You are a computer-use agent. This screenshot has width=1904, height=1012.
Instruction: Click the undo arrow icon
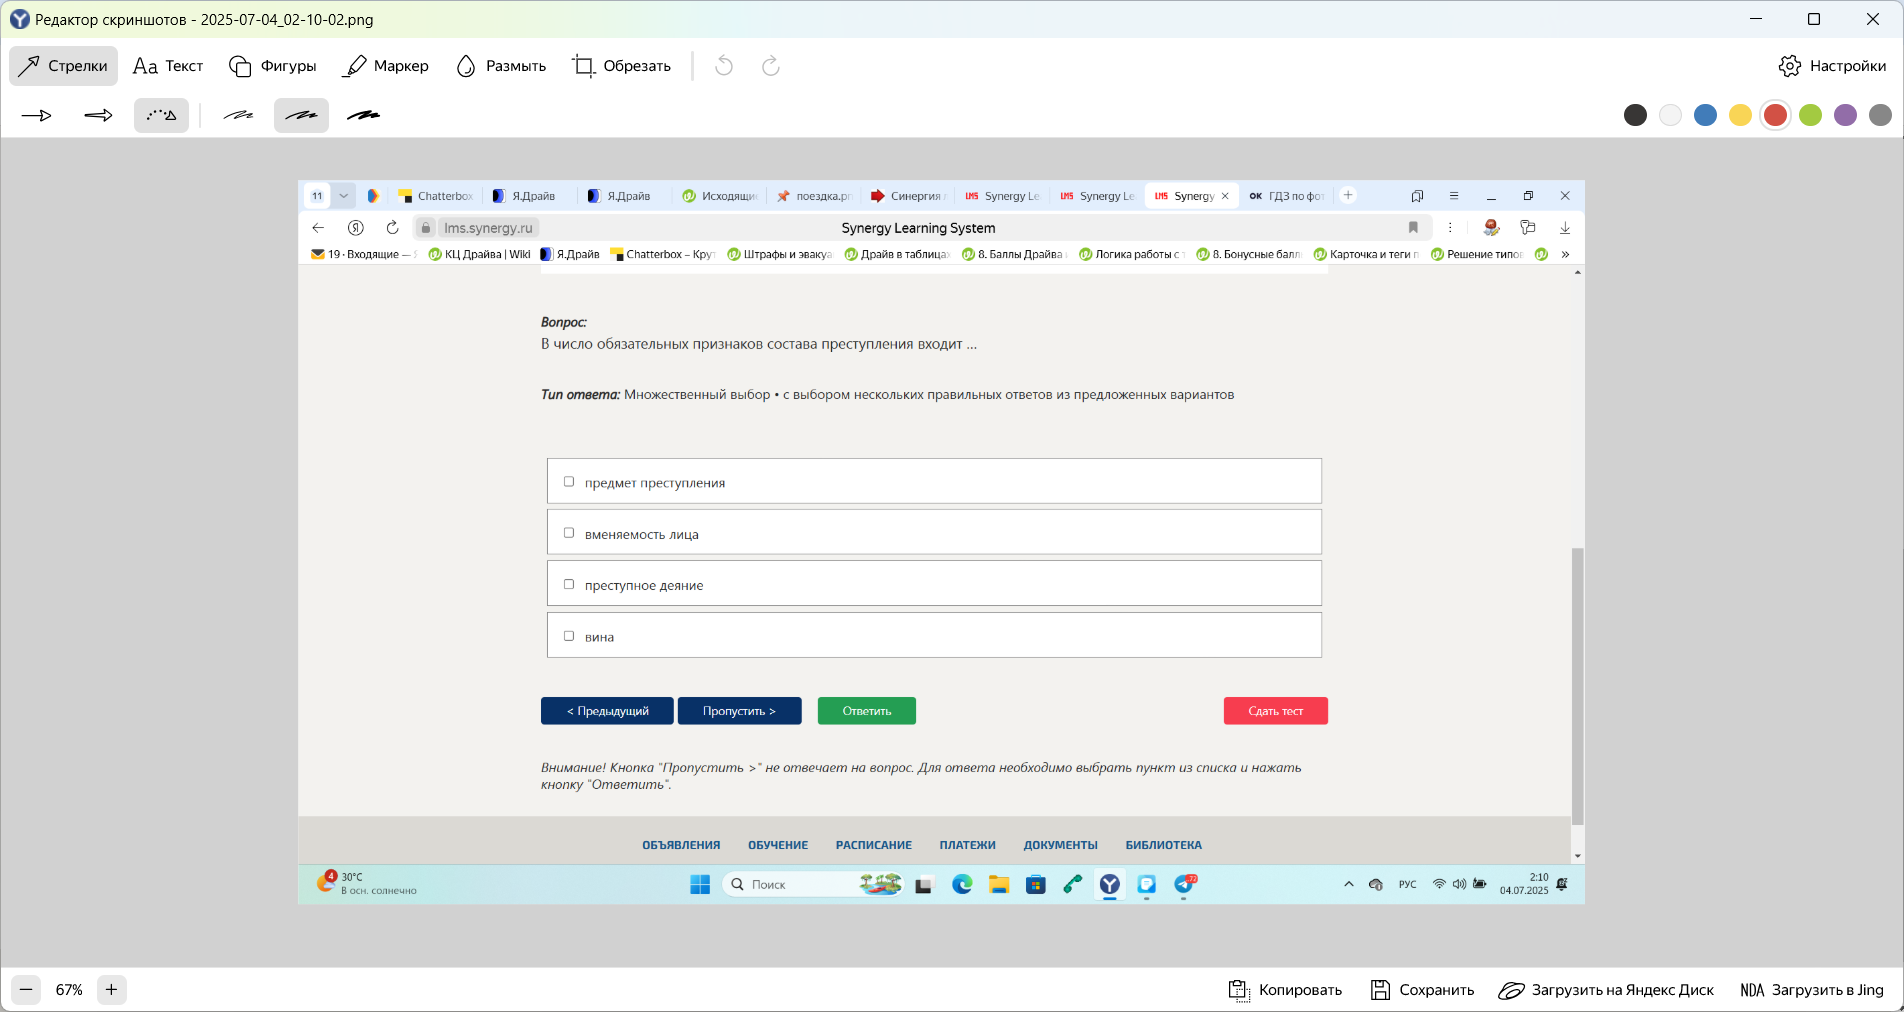click(724, 66)
